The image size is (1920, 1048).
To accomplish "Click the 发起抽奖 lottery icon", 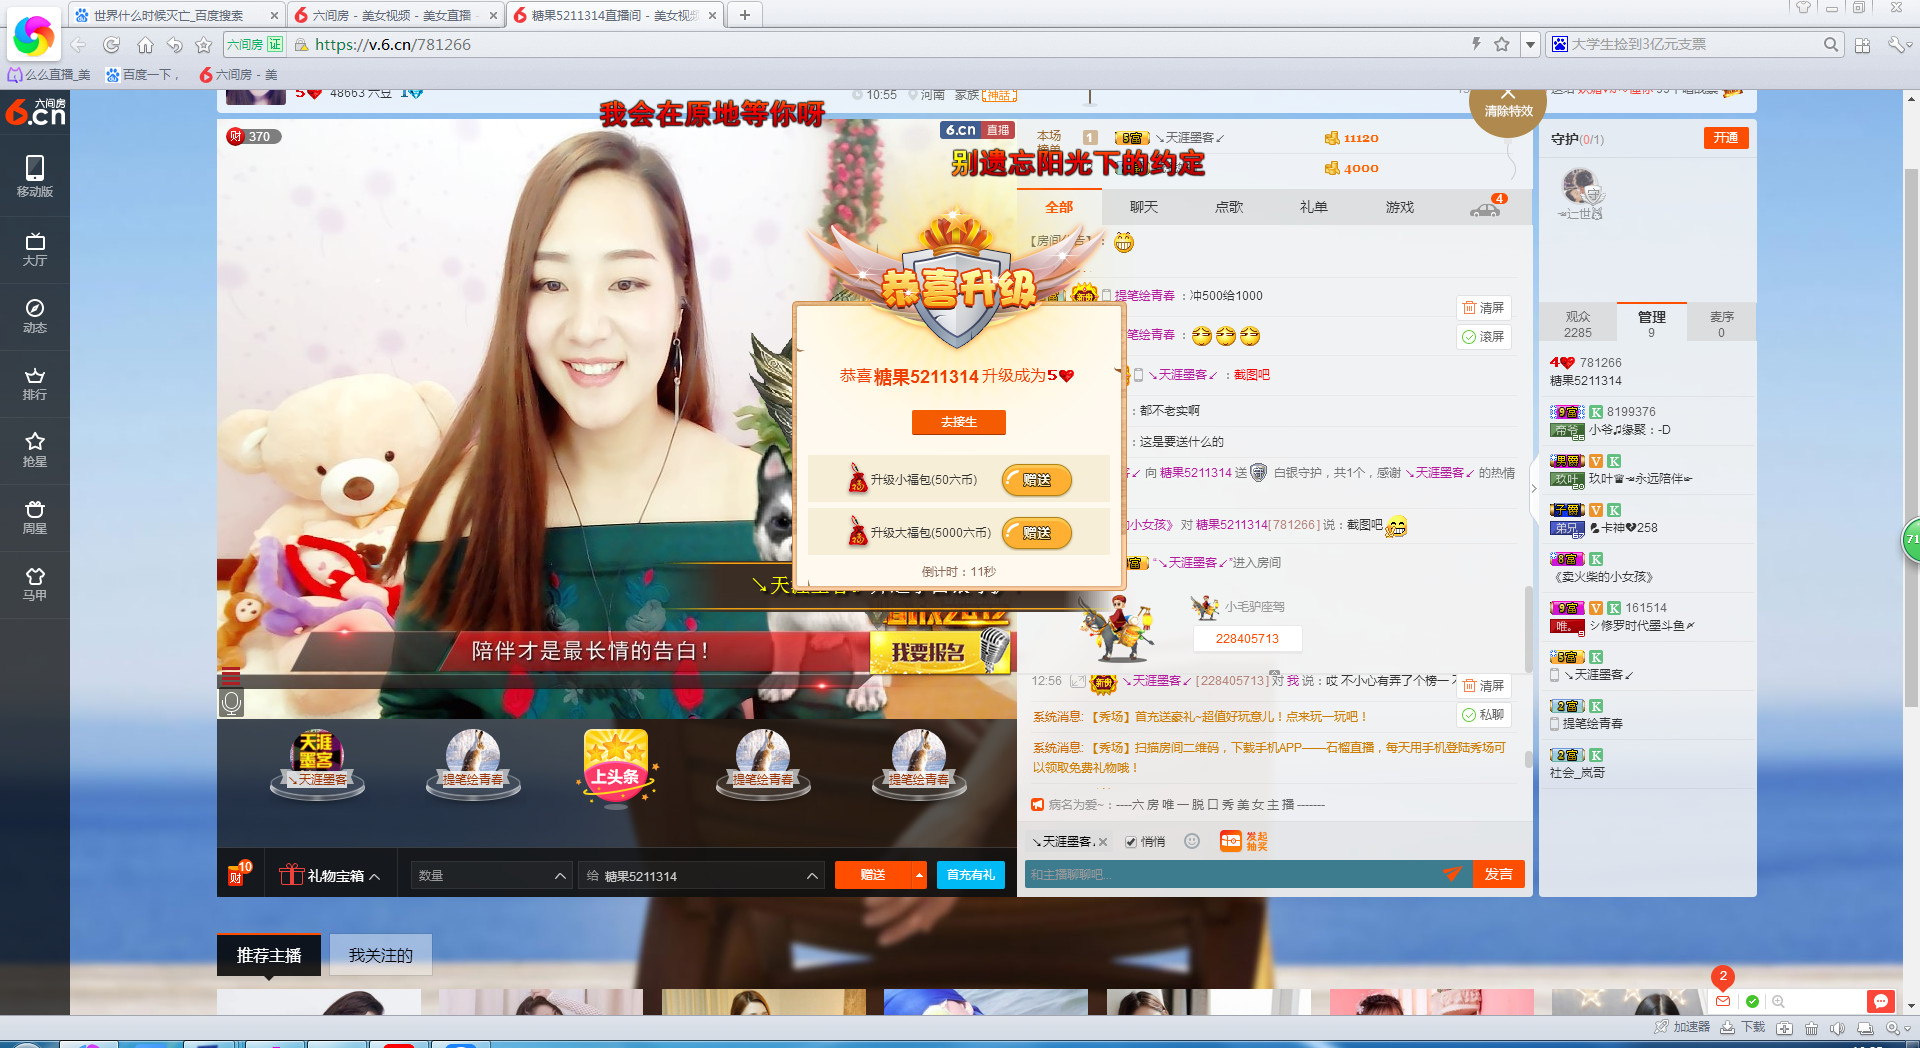I will point(1243,841).
